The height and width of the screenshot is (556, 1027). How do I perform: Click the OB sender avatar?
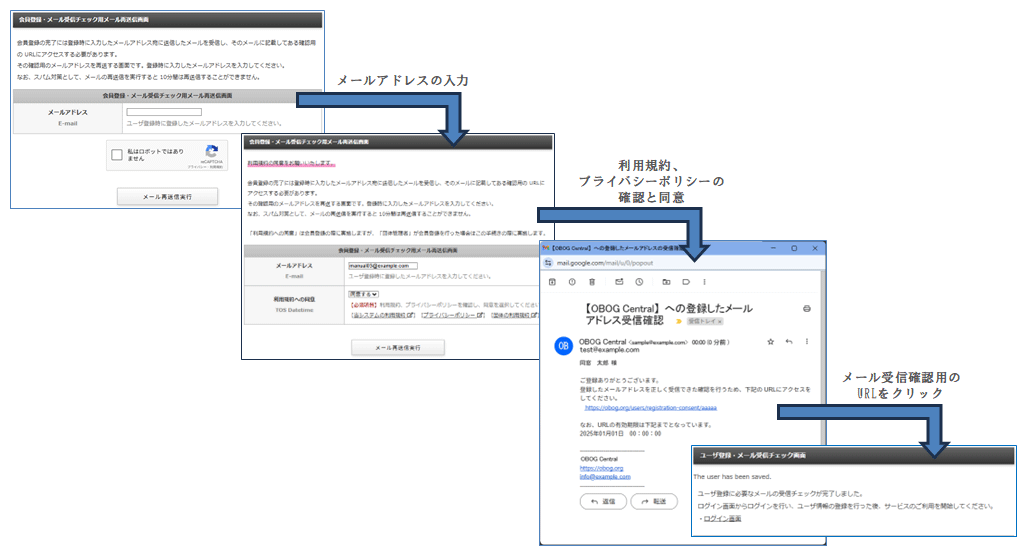pos(563,346)
